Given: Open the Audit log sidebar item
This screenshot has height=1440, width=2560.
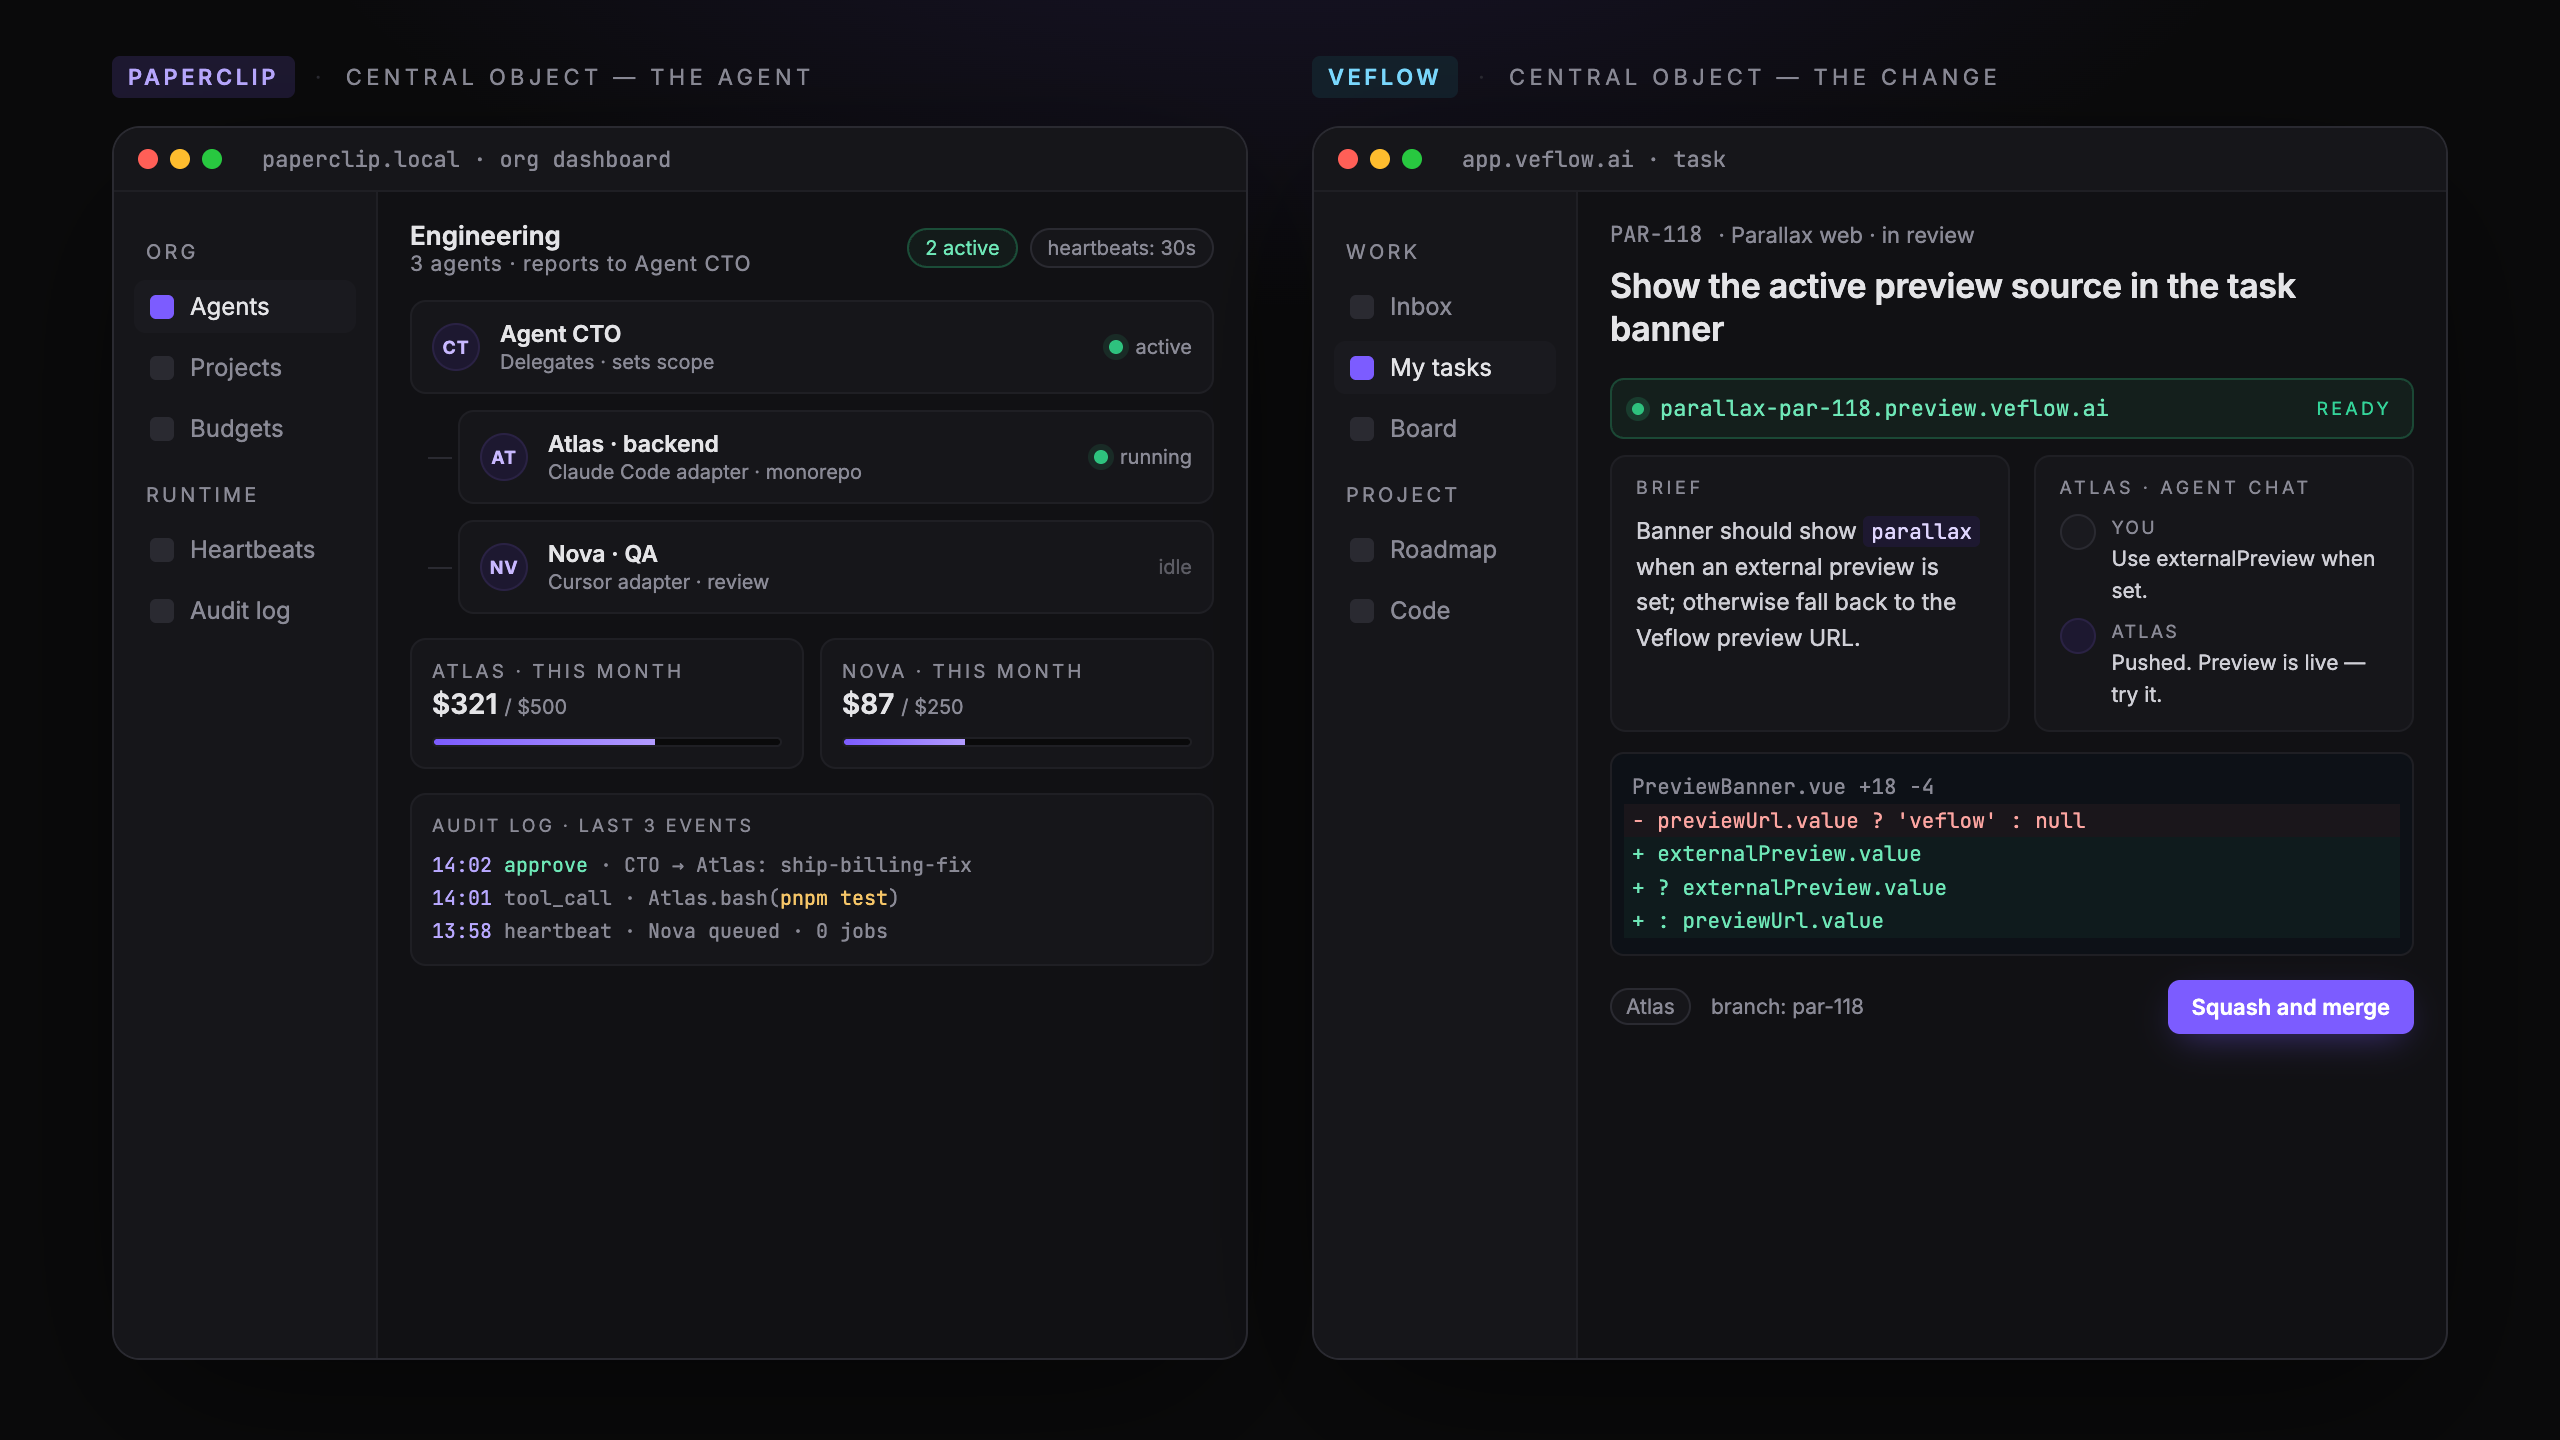Looking at the screenshot, I should click(245, 611).
